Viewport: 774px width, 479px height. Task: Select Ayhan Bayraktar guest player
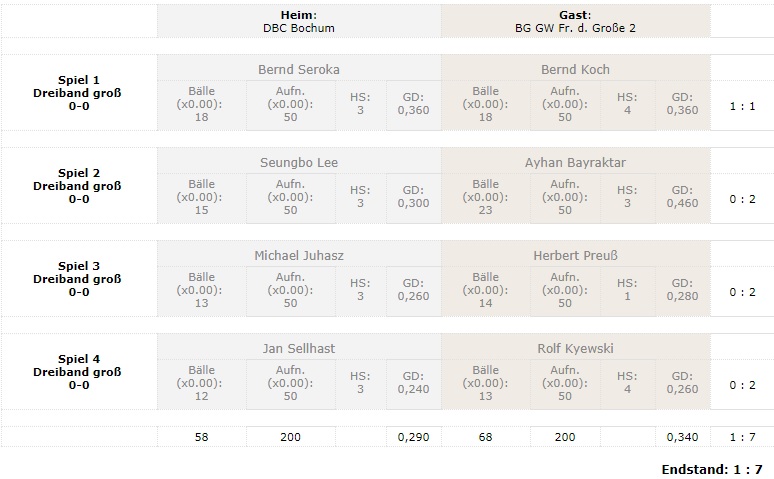point(574,162)
